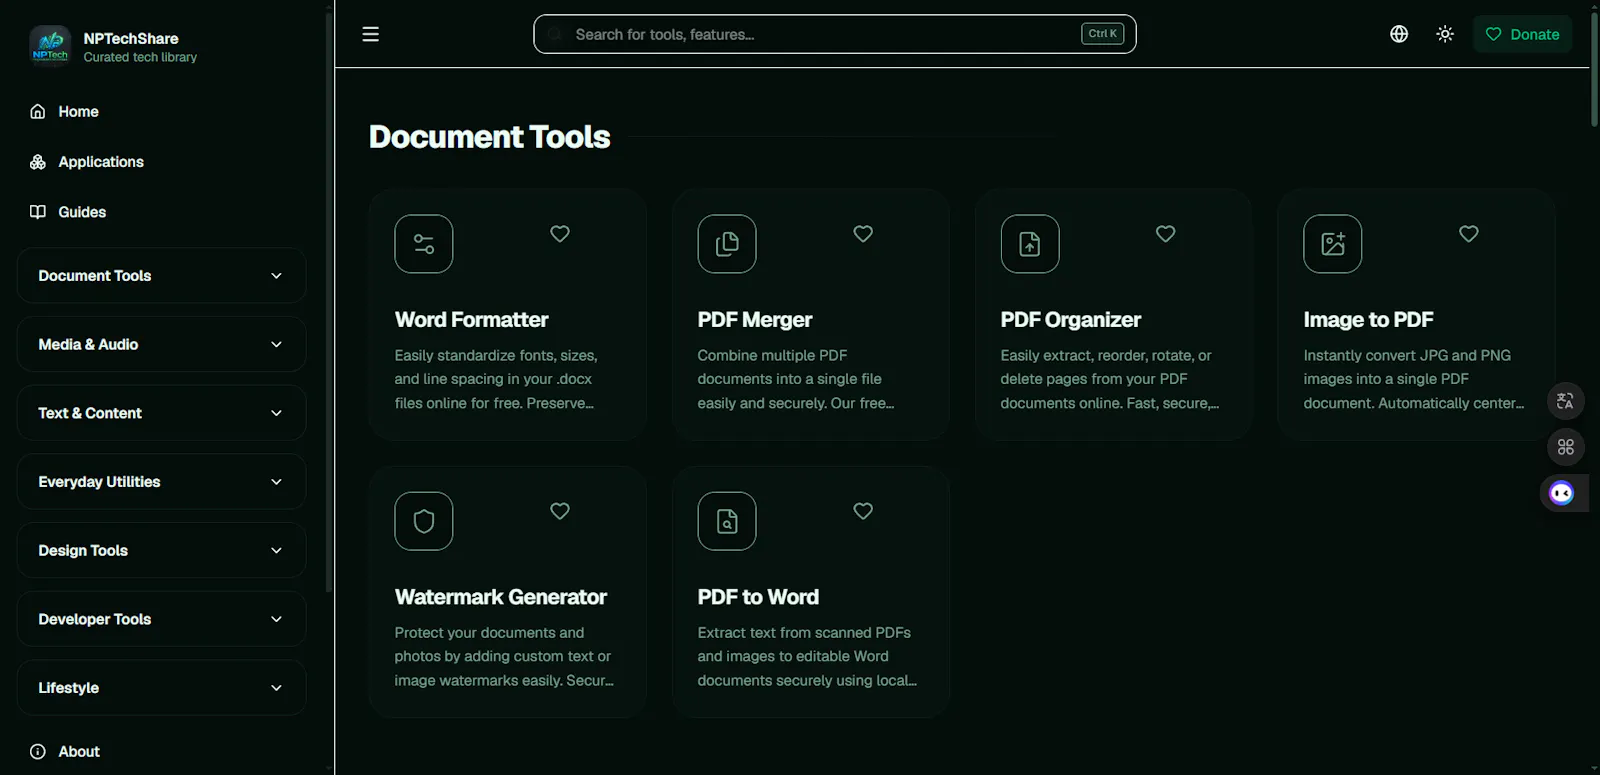The height and width of the screenshot is (775, 1600).
Task: Click the translate floating side icon
Action: click(1566, 401)
